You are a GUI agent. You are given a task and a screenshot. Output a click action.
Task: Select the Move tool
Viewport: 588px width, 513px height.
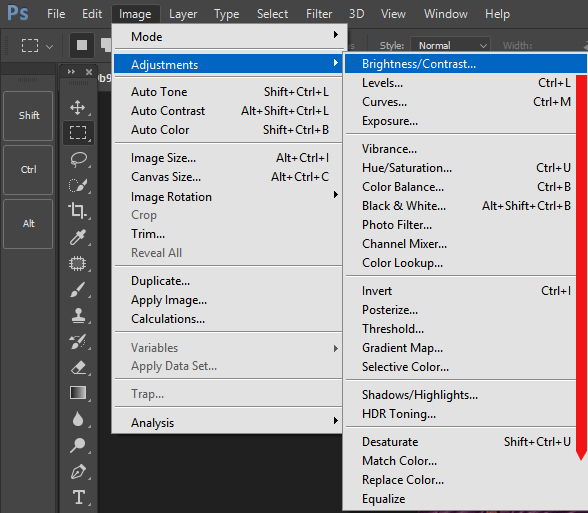[78, 107]
